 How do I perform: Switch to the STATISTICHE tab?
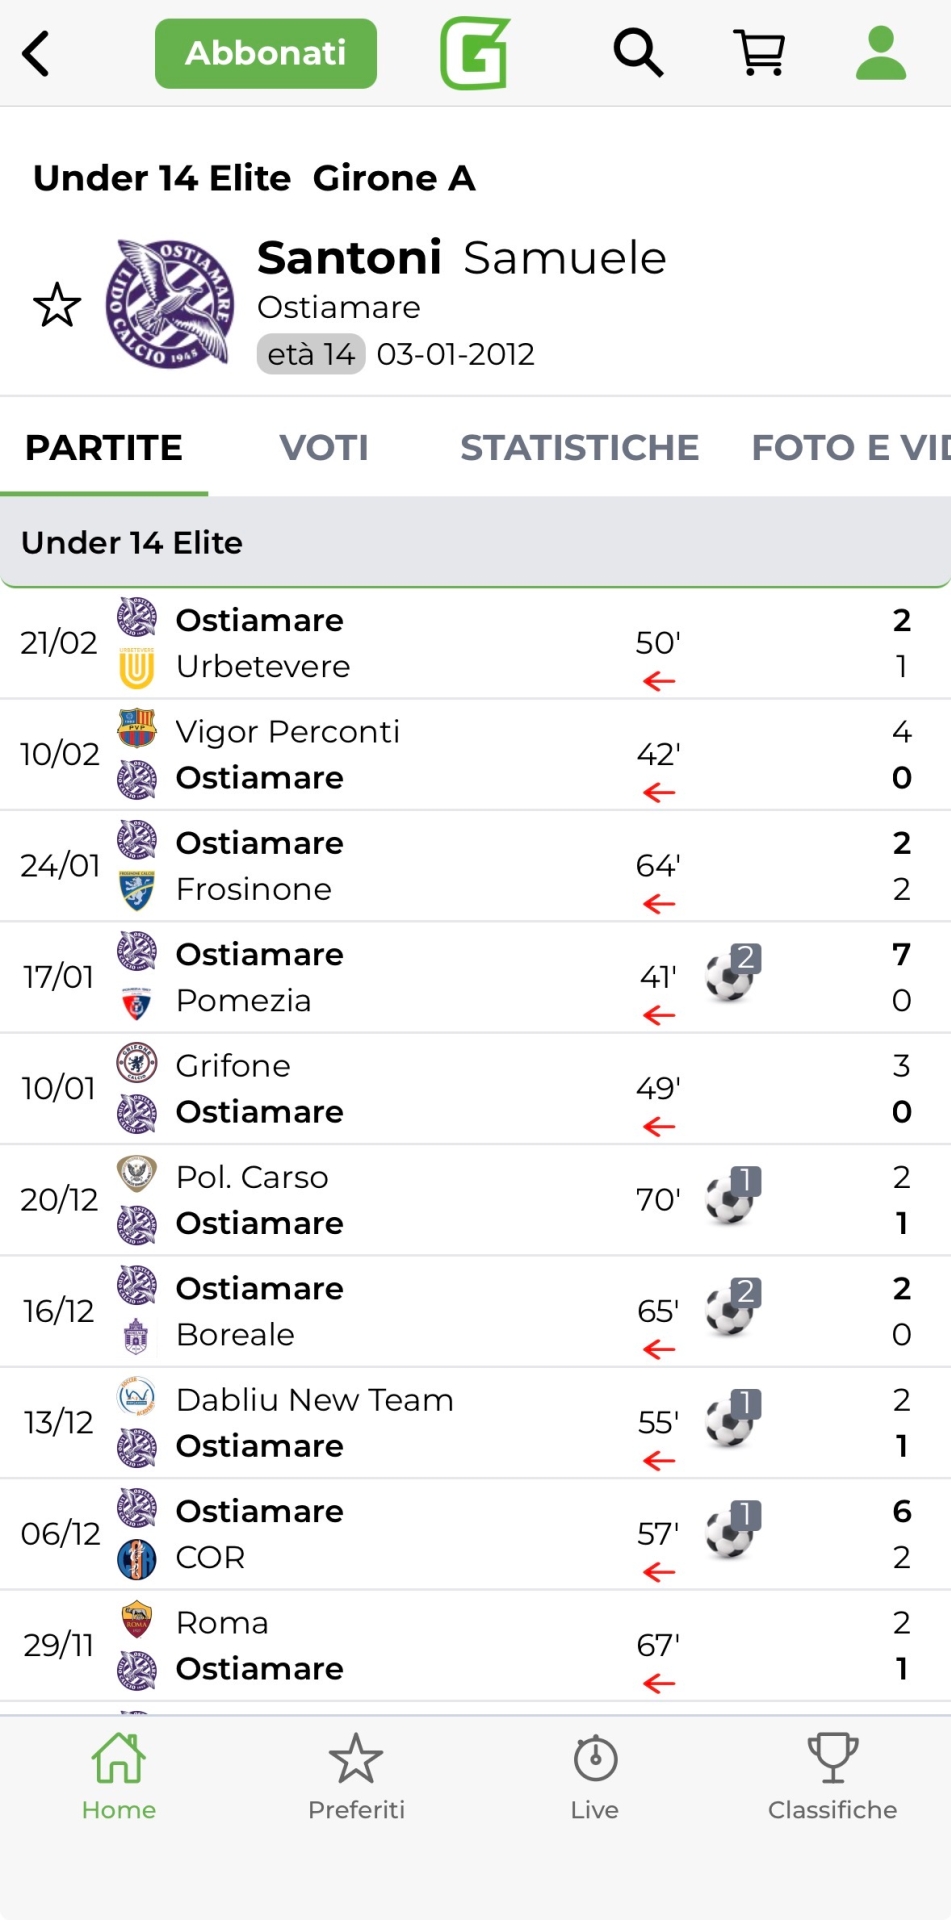[x=579, y=448]
